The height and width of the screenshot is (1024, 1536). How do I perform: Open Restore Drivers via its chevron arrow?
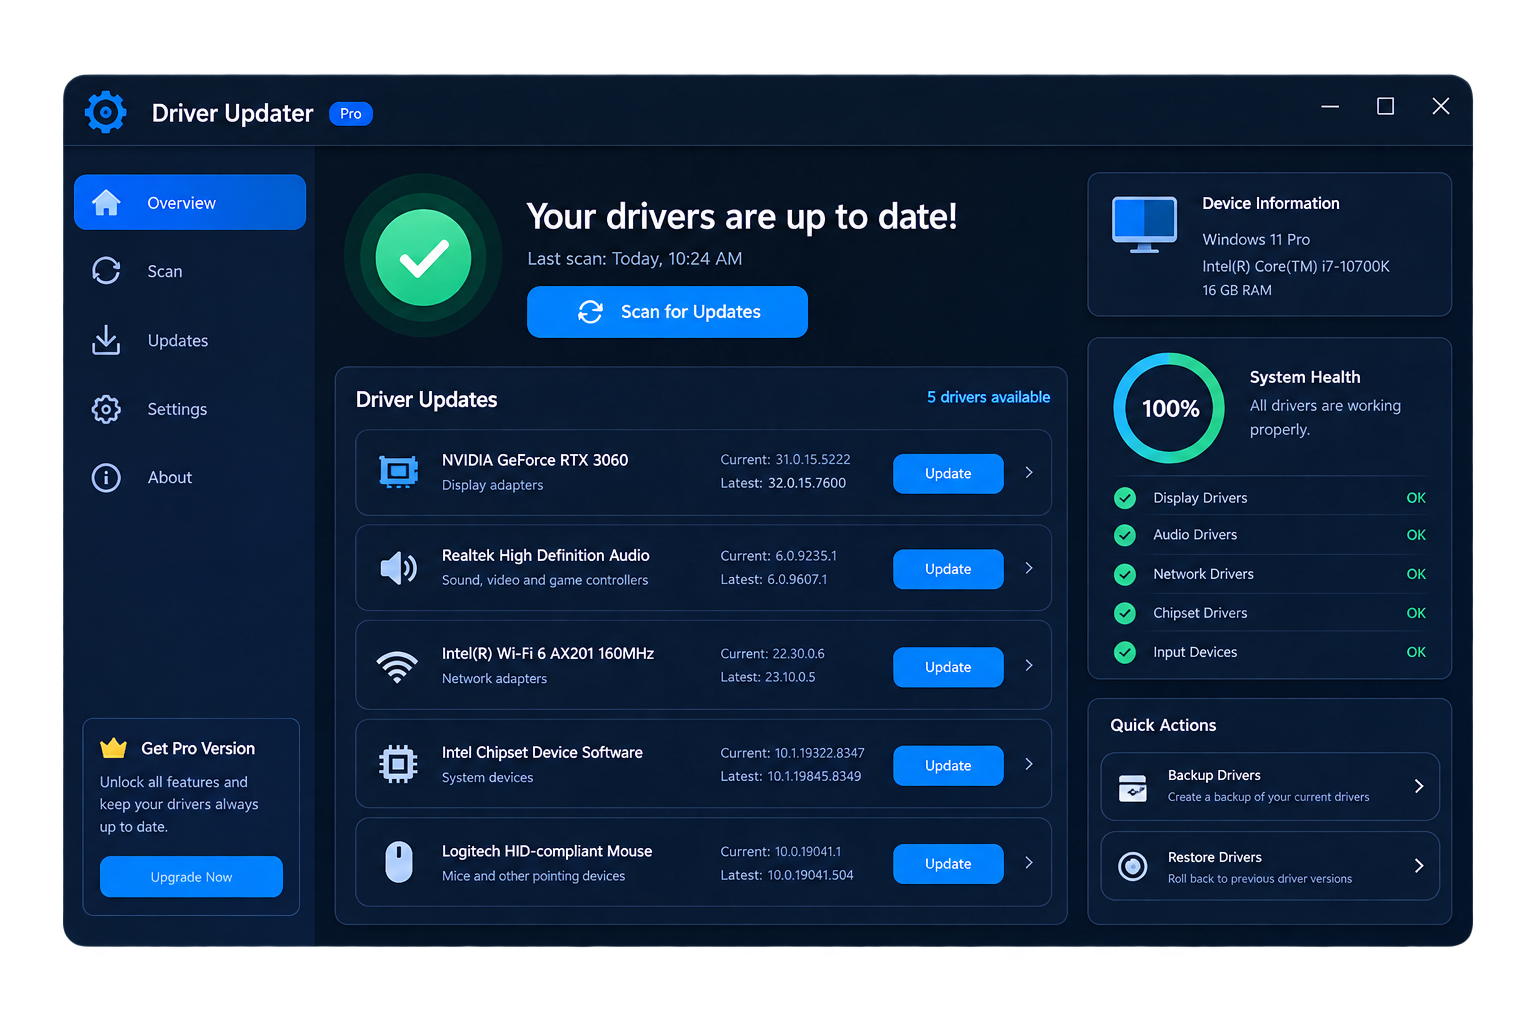pyautogui.click(x=1419, y=866)
